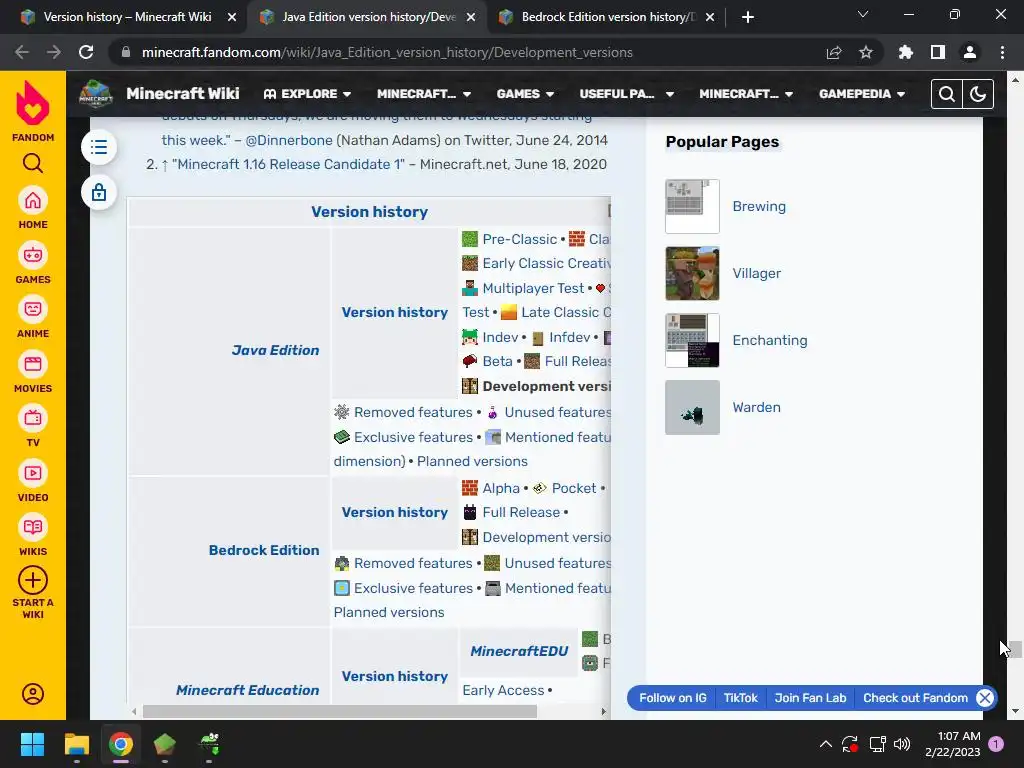Screen dimensions: 1024x768
Task: Expand the Useful Pa... dropdown
Action: pos(627,94)
